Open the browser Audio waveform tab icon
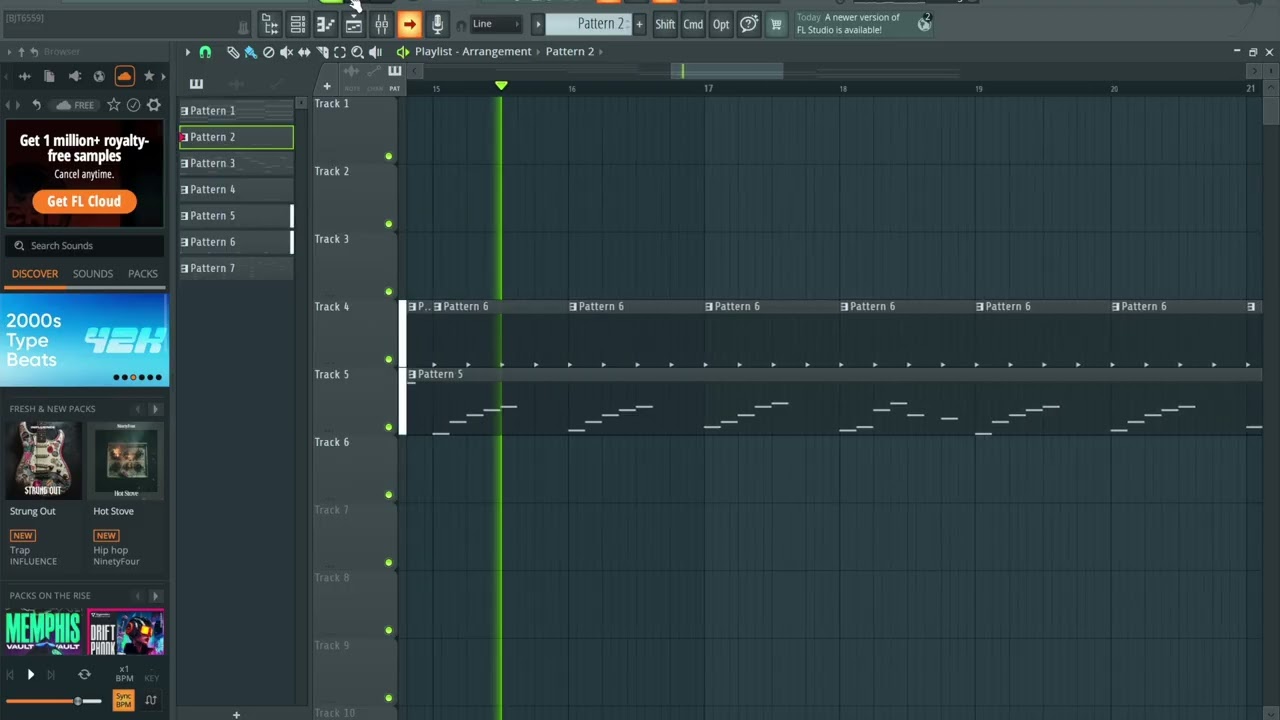This screenshot has height=720, width=1280. 25,76
